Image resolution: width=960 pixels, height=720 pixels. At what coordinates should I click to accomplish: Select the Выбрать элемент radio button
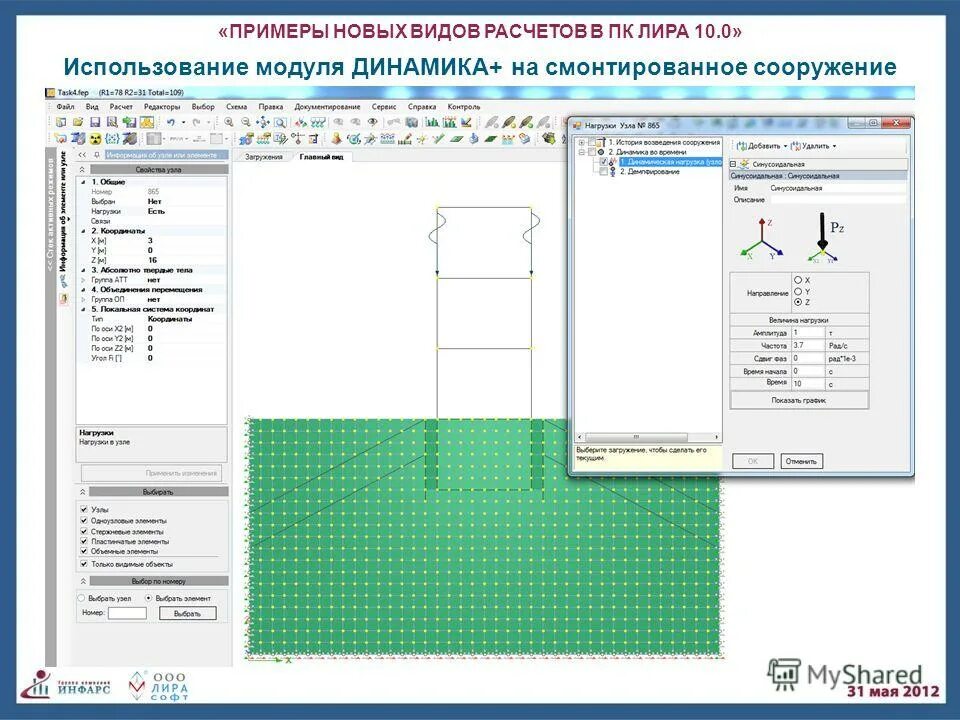tap(148, 598)
